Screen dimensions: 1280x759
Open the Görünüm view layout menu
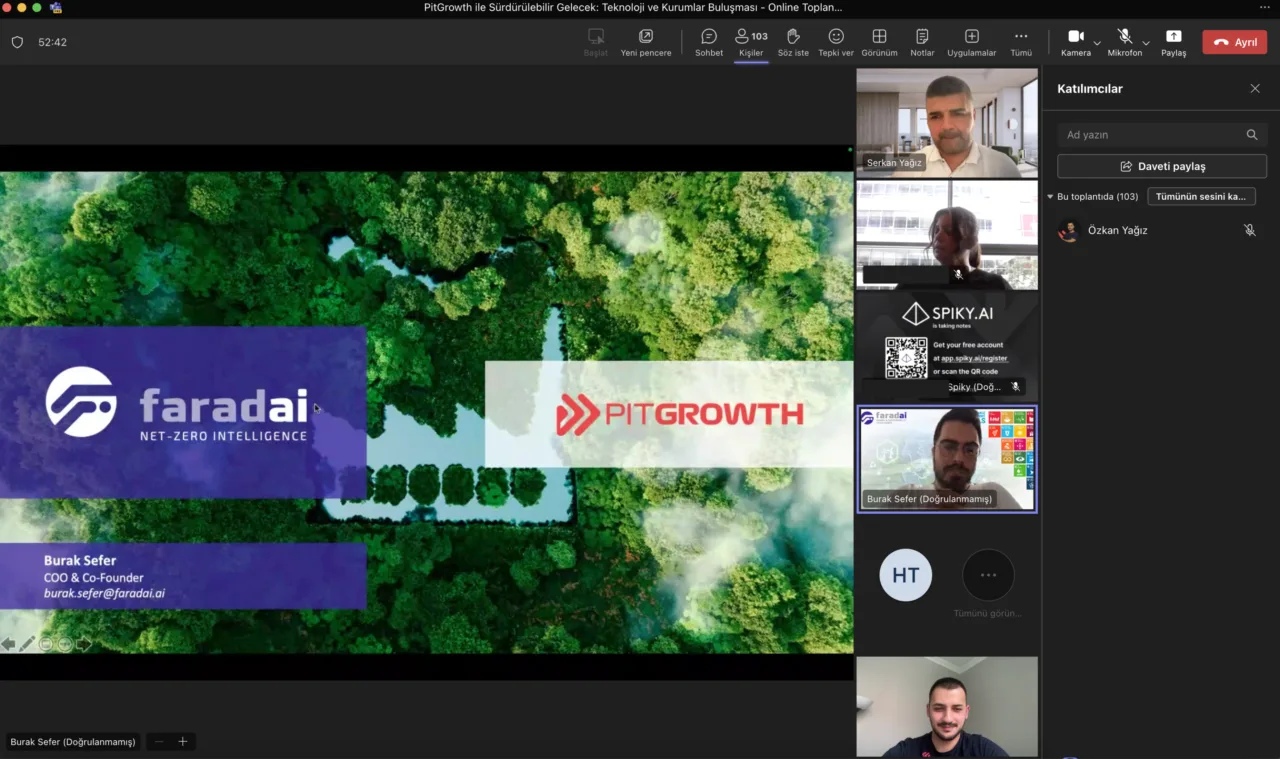point(879,42)
